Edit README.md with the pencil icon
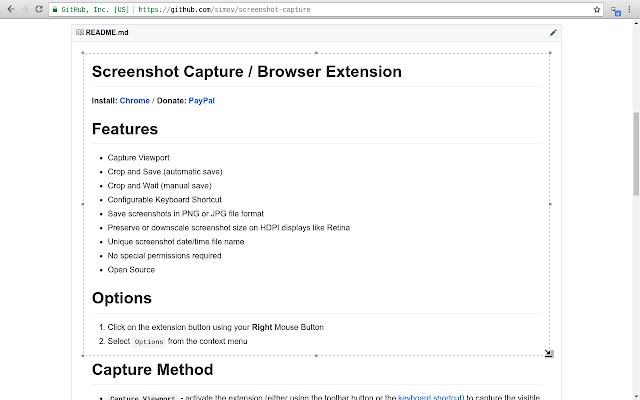This screenshot has width=640, height=400. click(x=553, y=32)
